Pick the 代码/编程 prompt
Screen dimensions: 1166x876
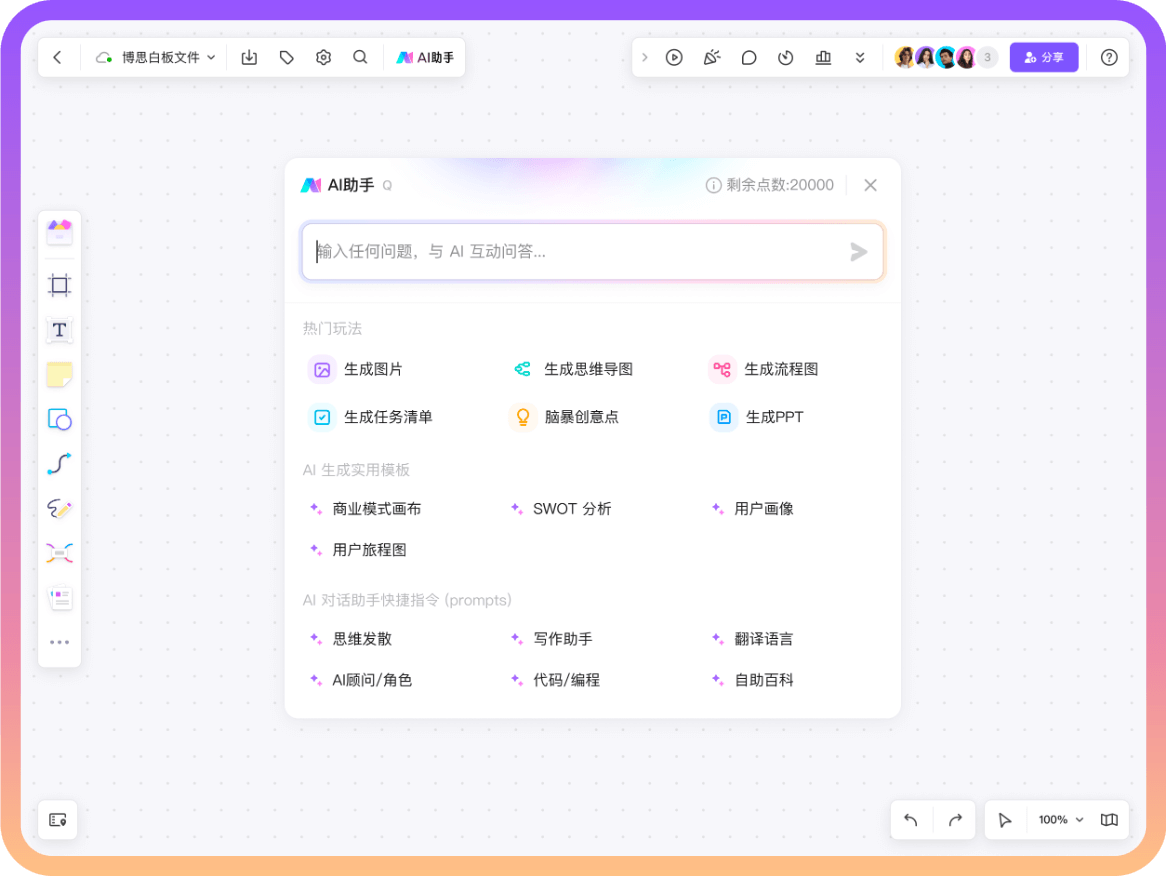(x=555, y=680)
